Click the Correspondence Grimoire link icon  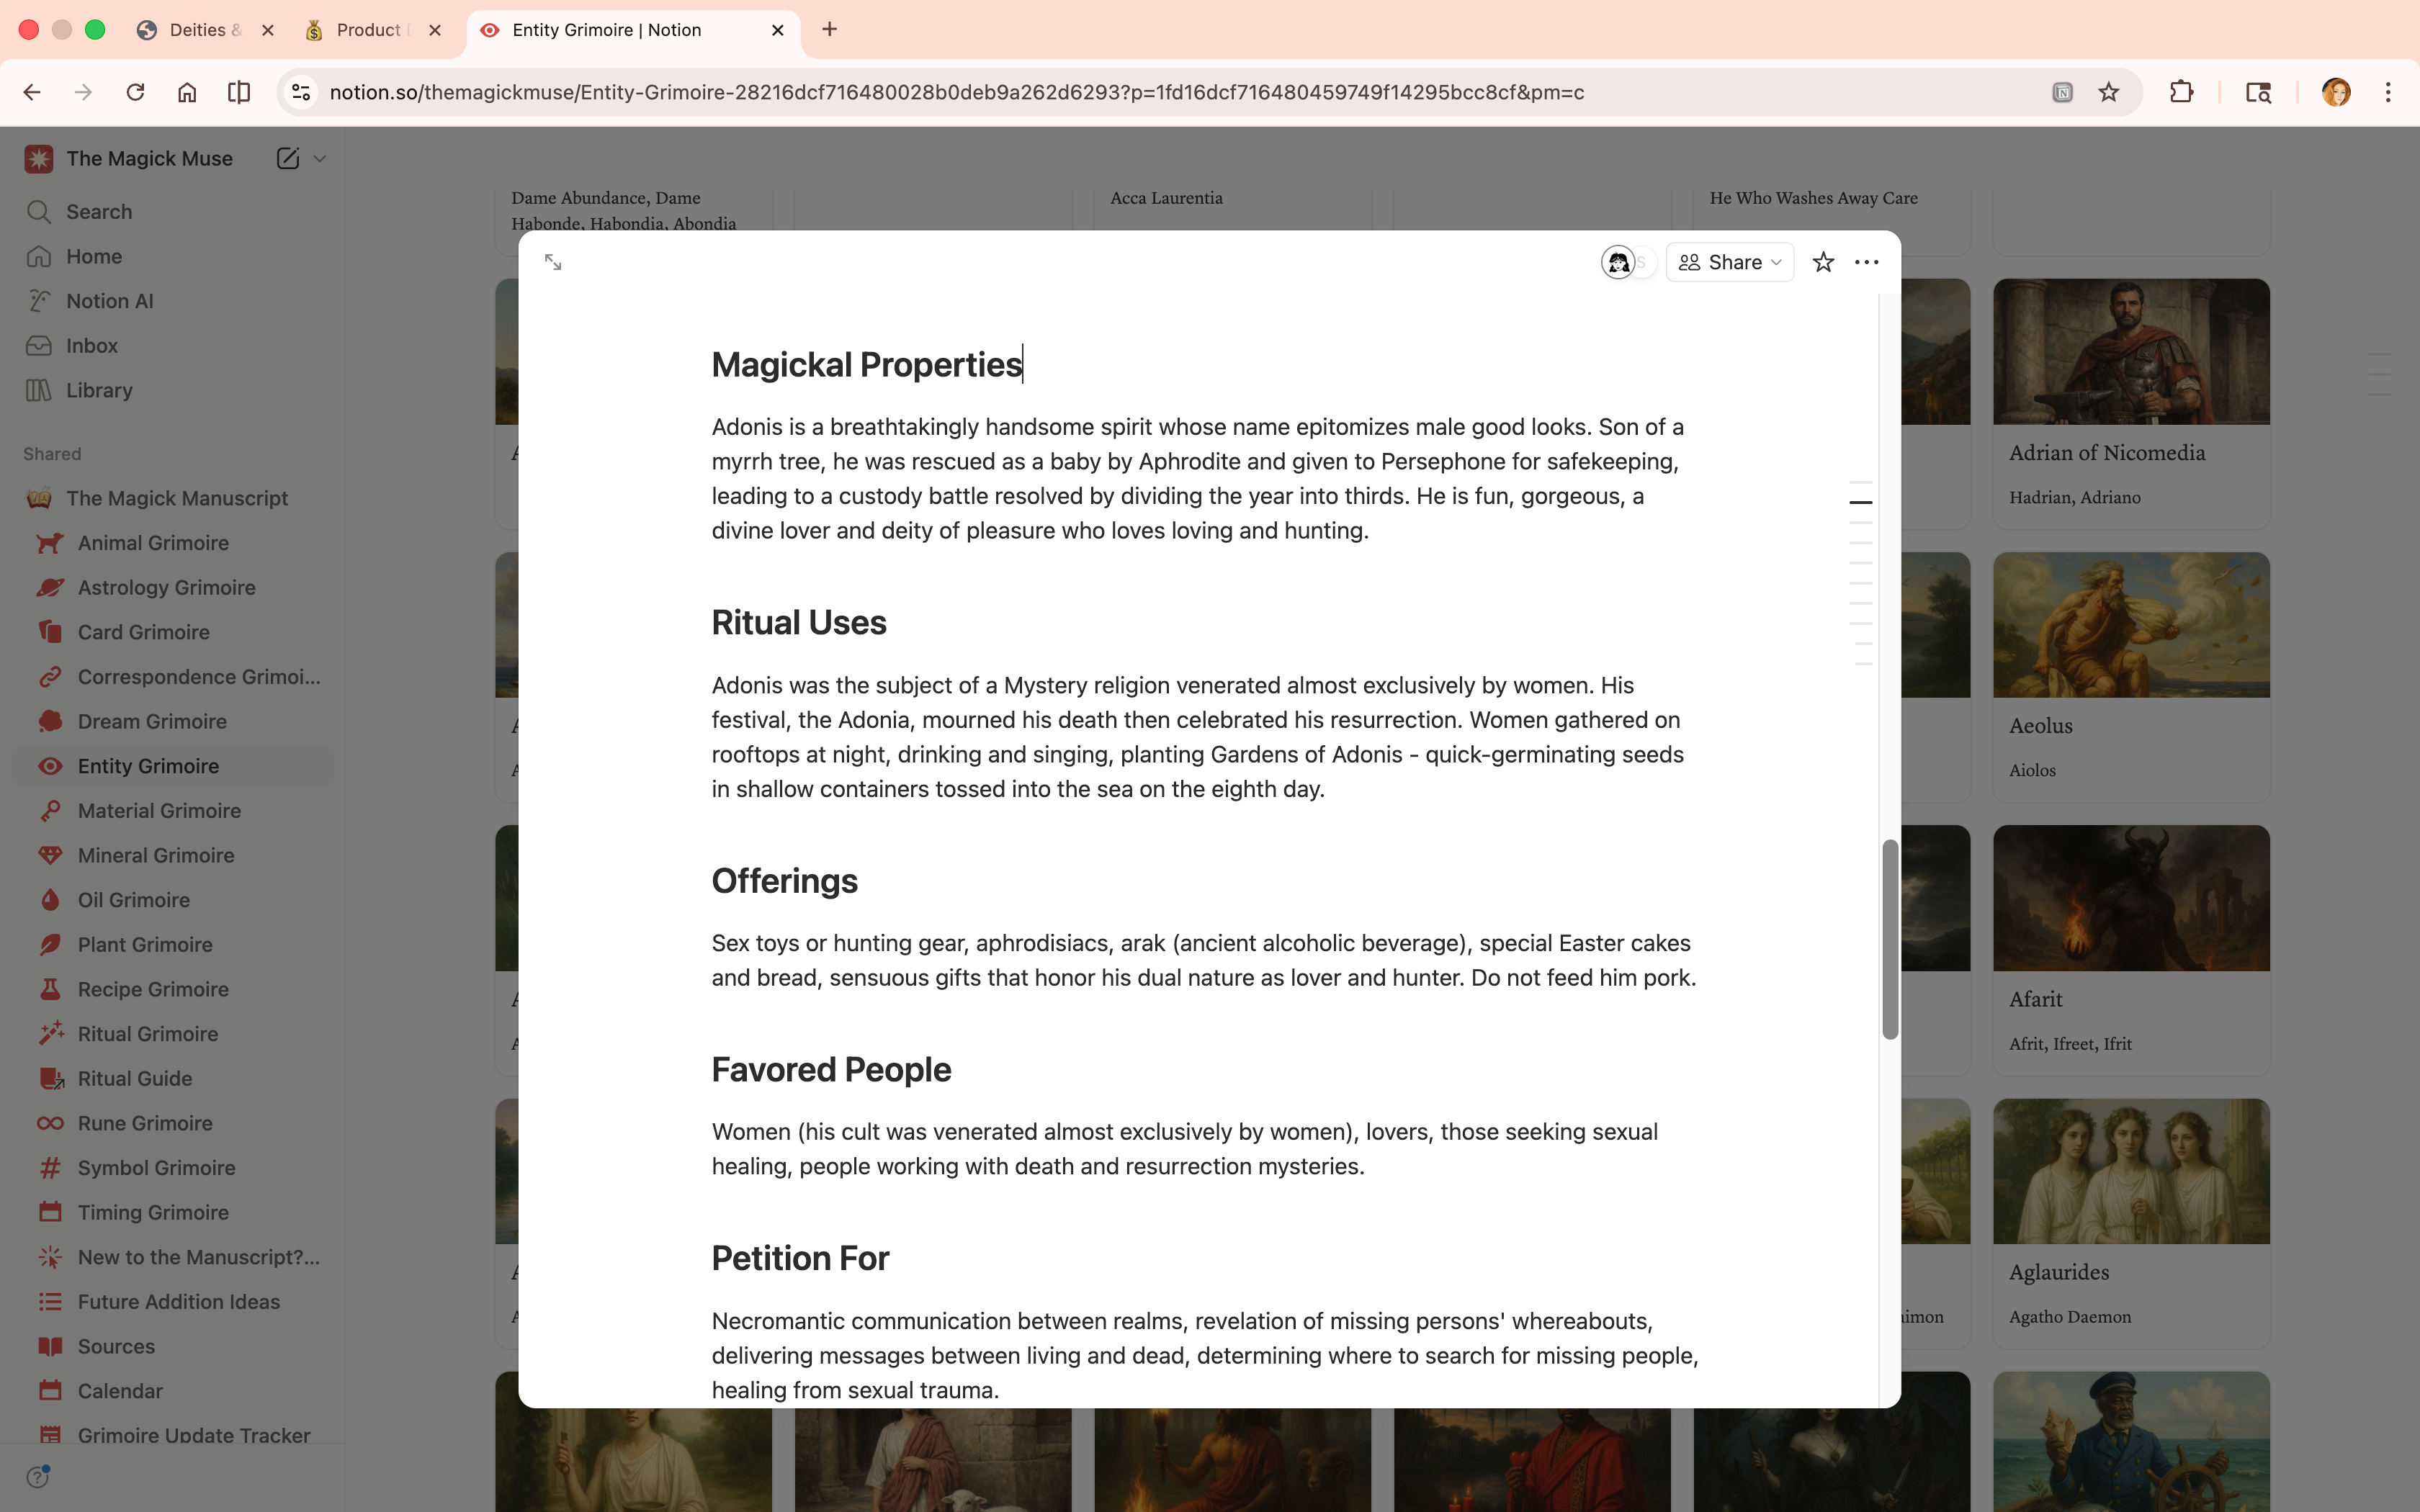point(50,677)
